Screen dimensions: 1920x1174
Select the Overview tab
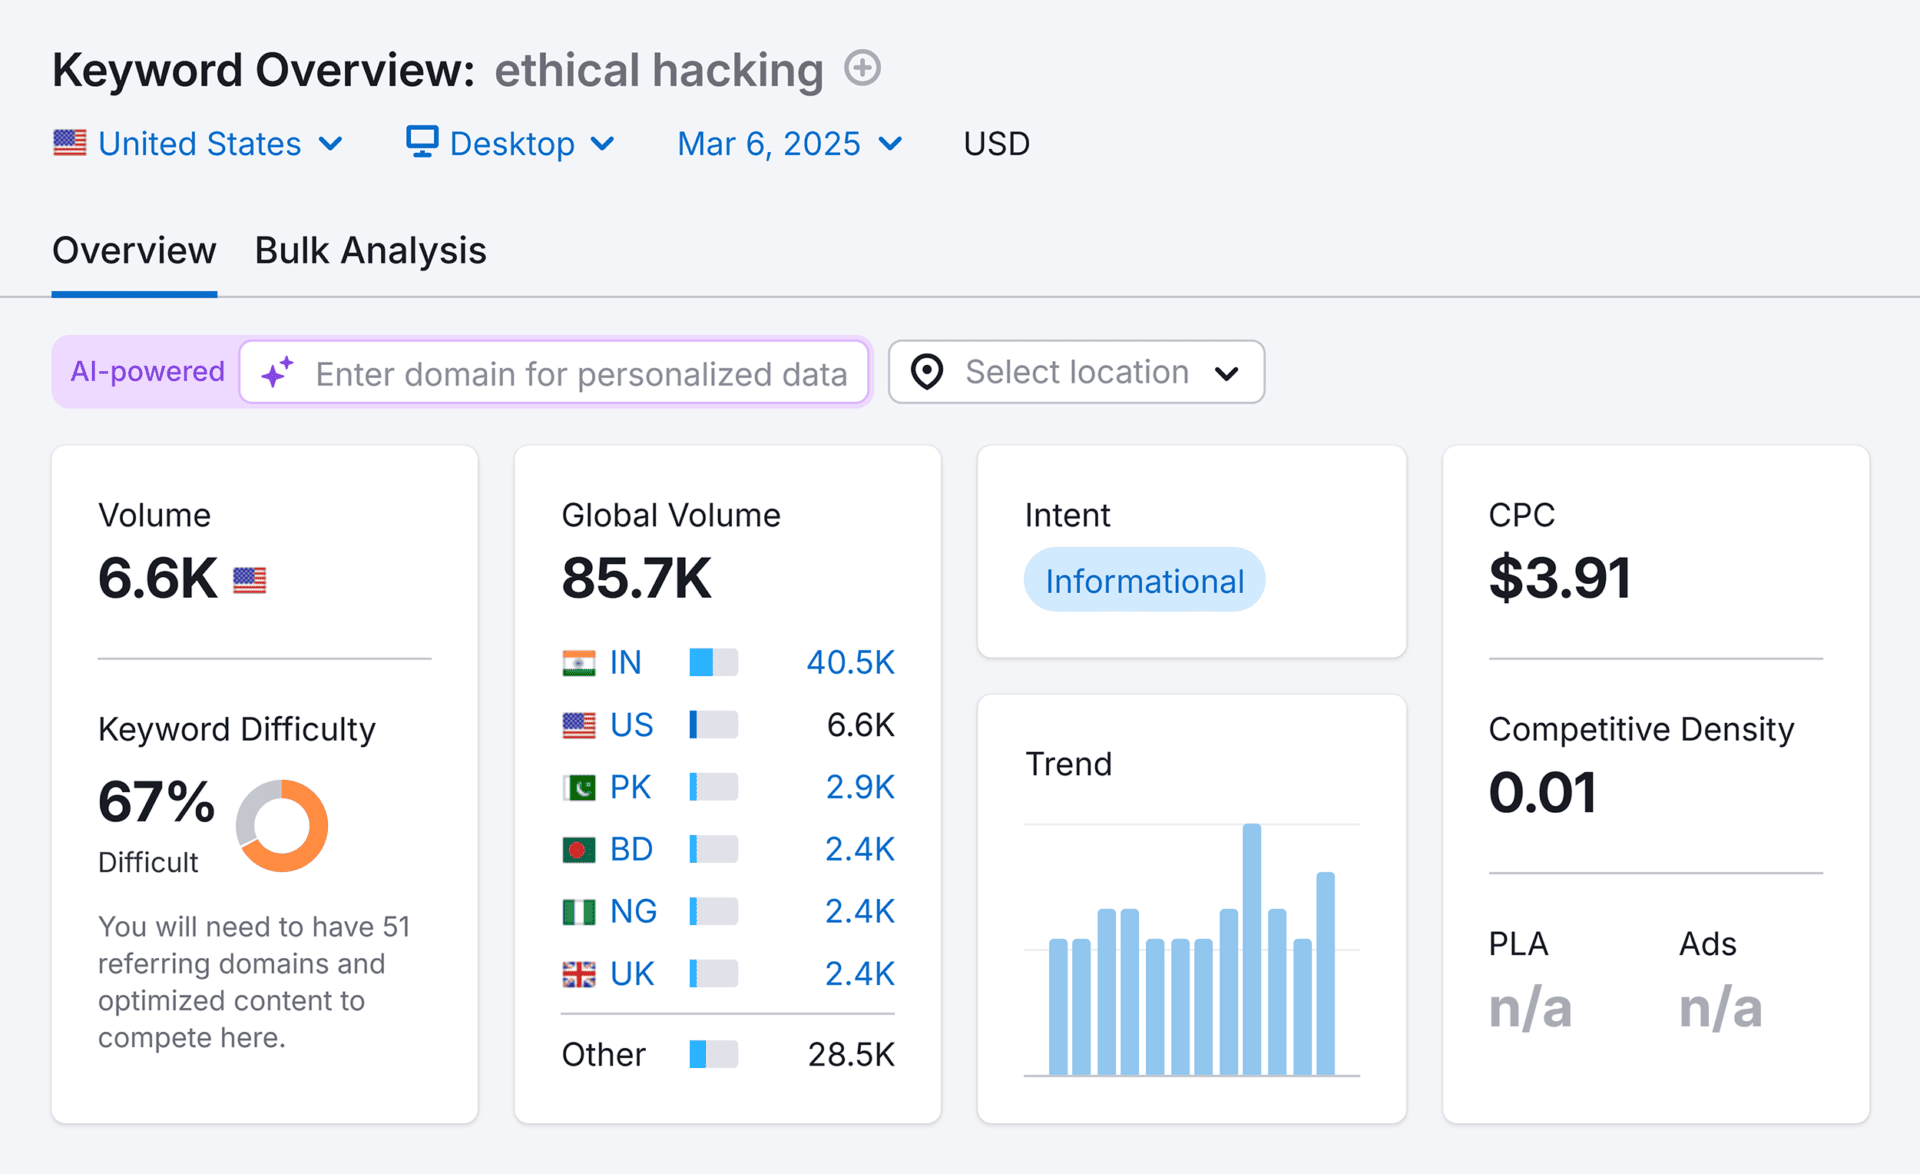tap(134, 250)
